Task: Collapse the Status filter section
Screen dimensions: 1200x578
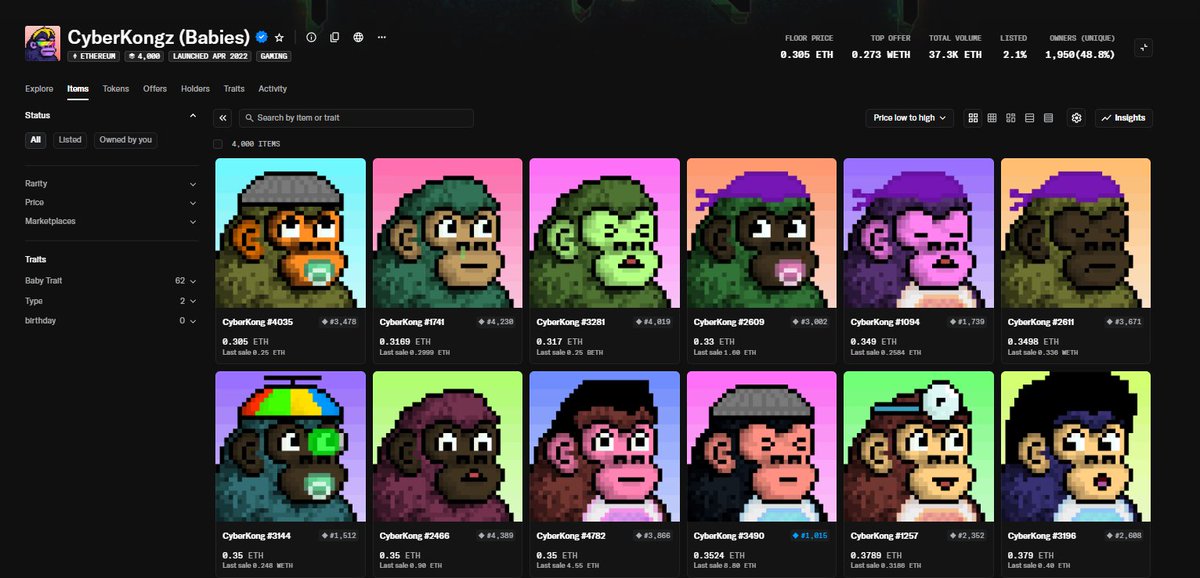Action: click(x=192, y=115)
